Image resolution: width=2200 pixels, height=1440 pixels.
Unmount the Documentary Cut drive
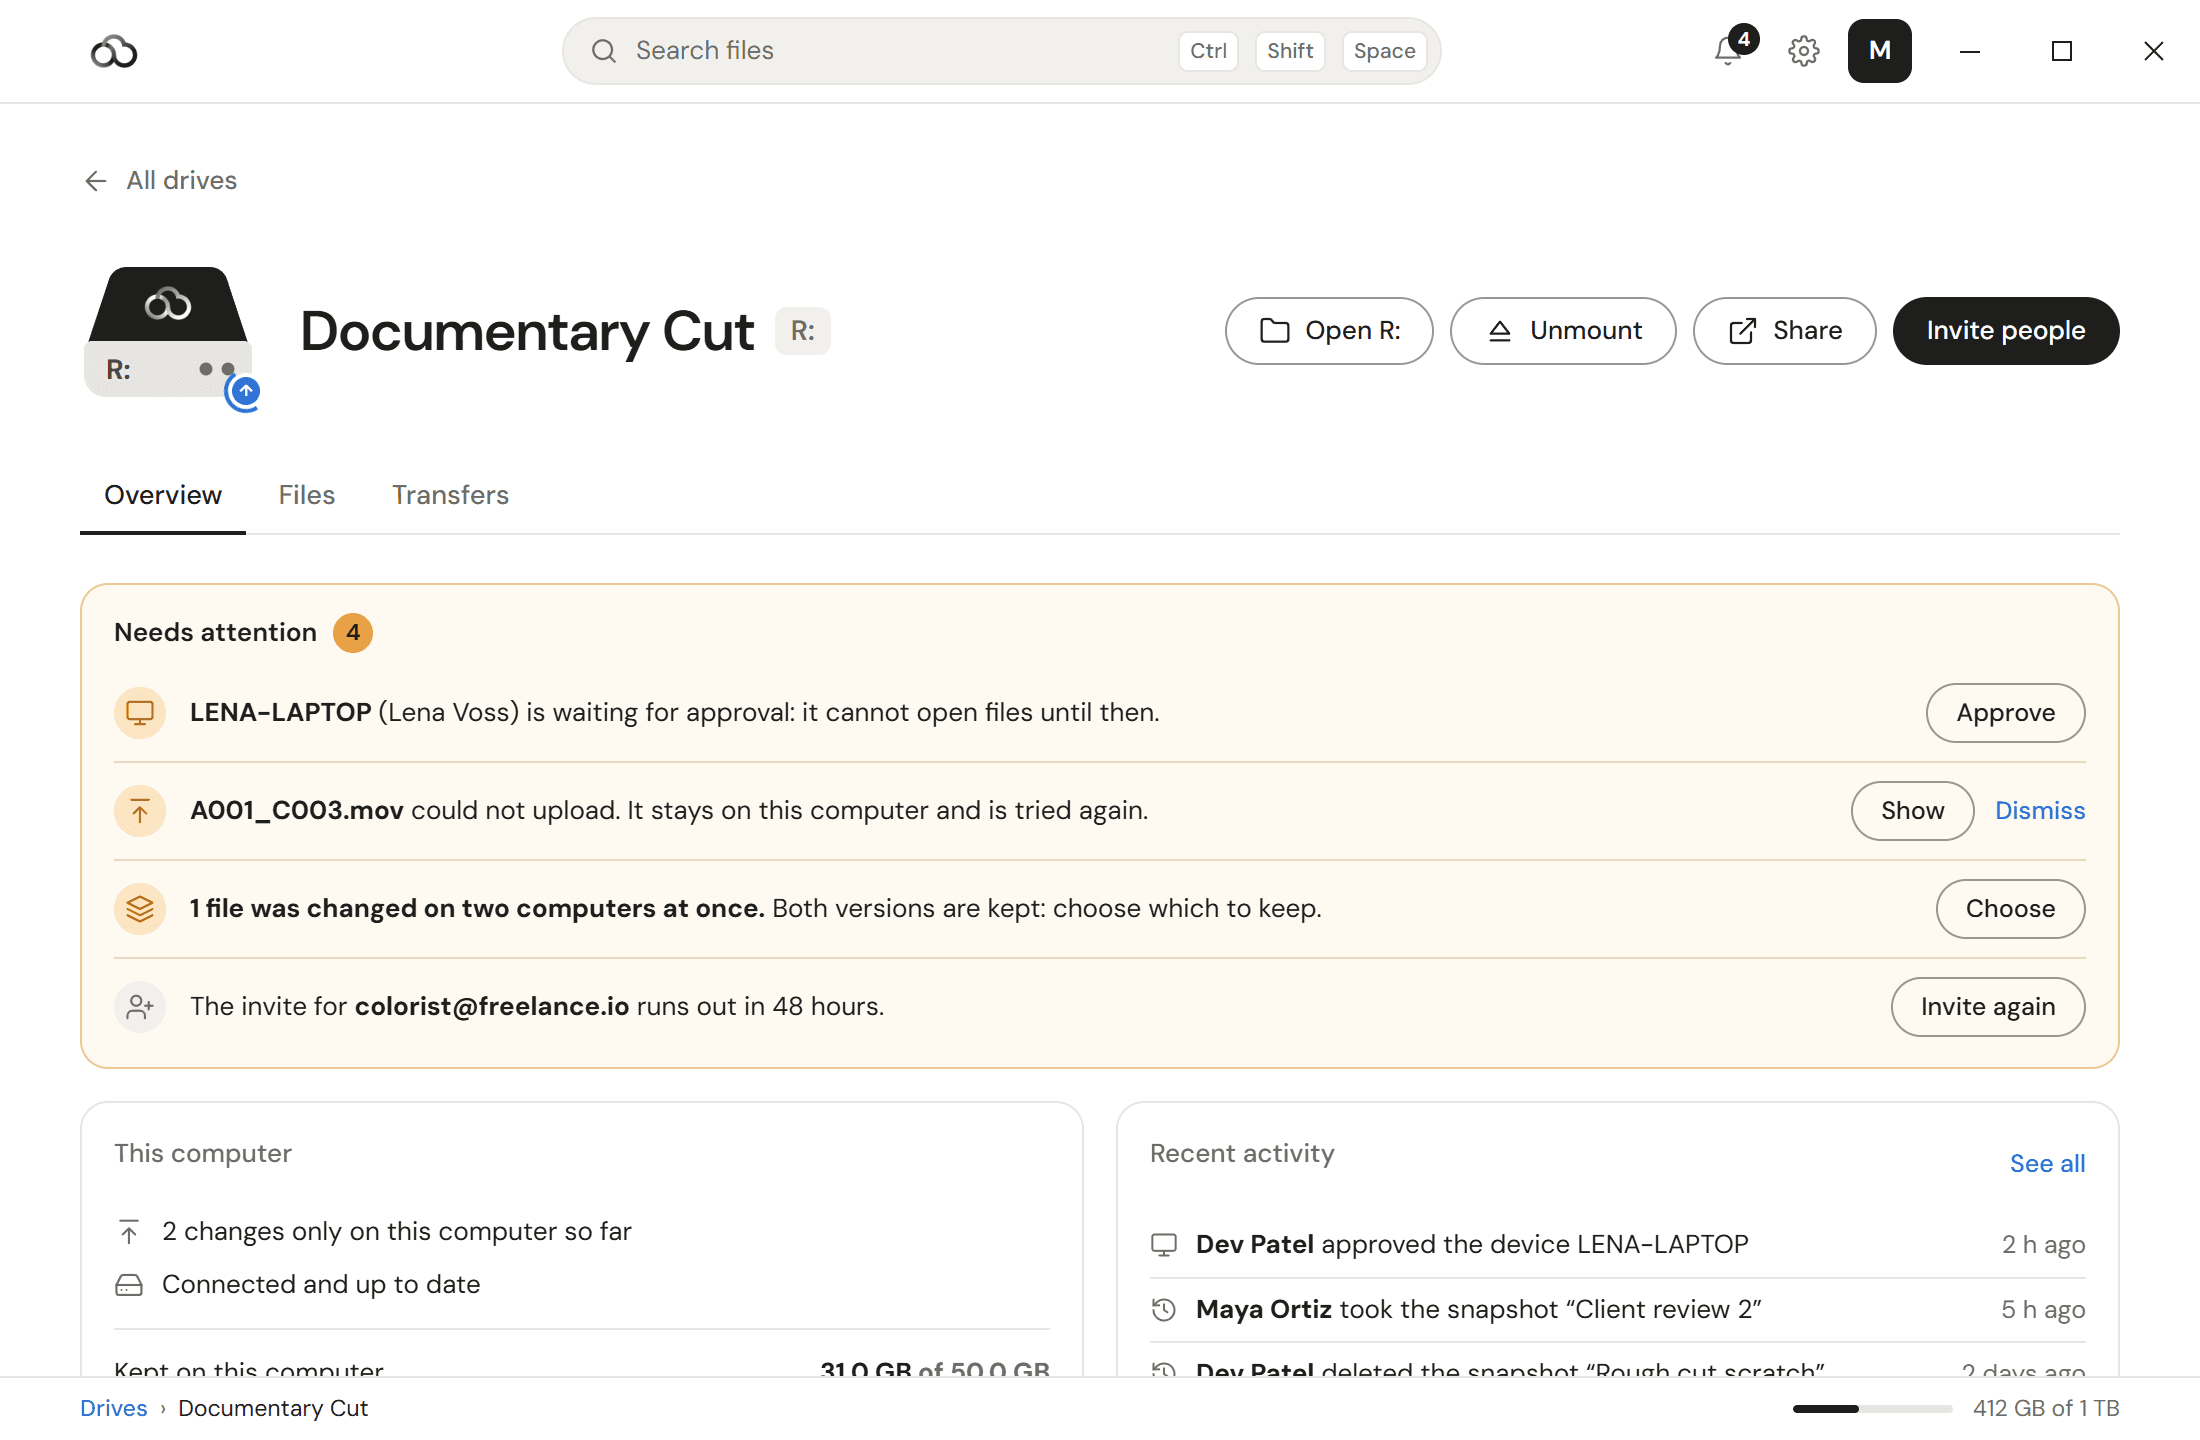point(1563,331)
